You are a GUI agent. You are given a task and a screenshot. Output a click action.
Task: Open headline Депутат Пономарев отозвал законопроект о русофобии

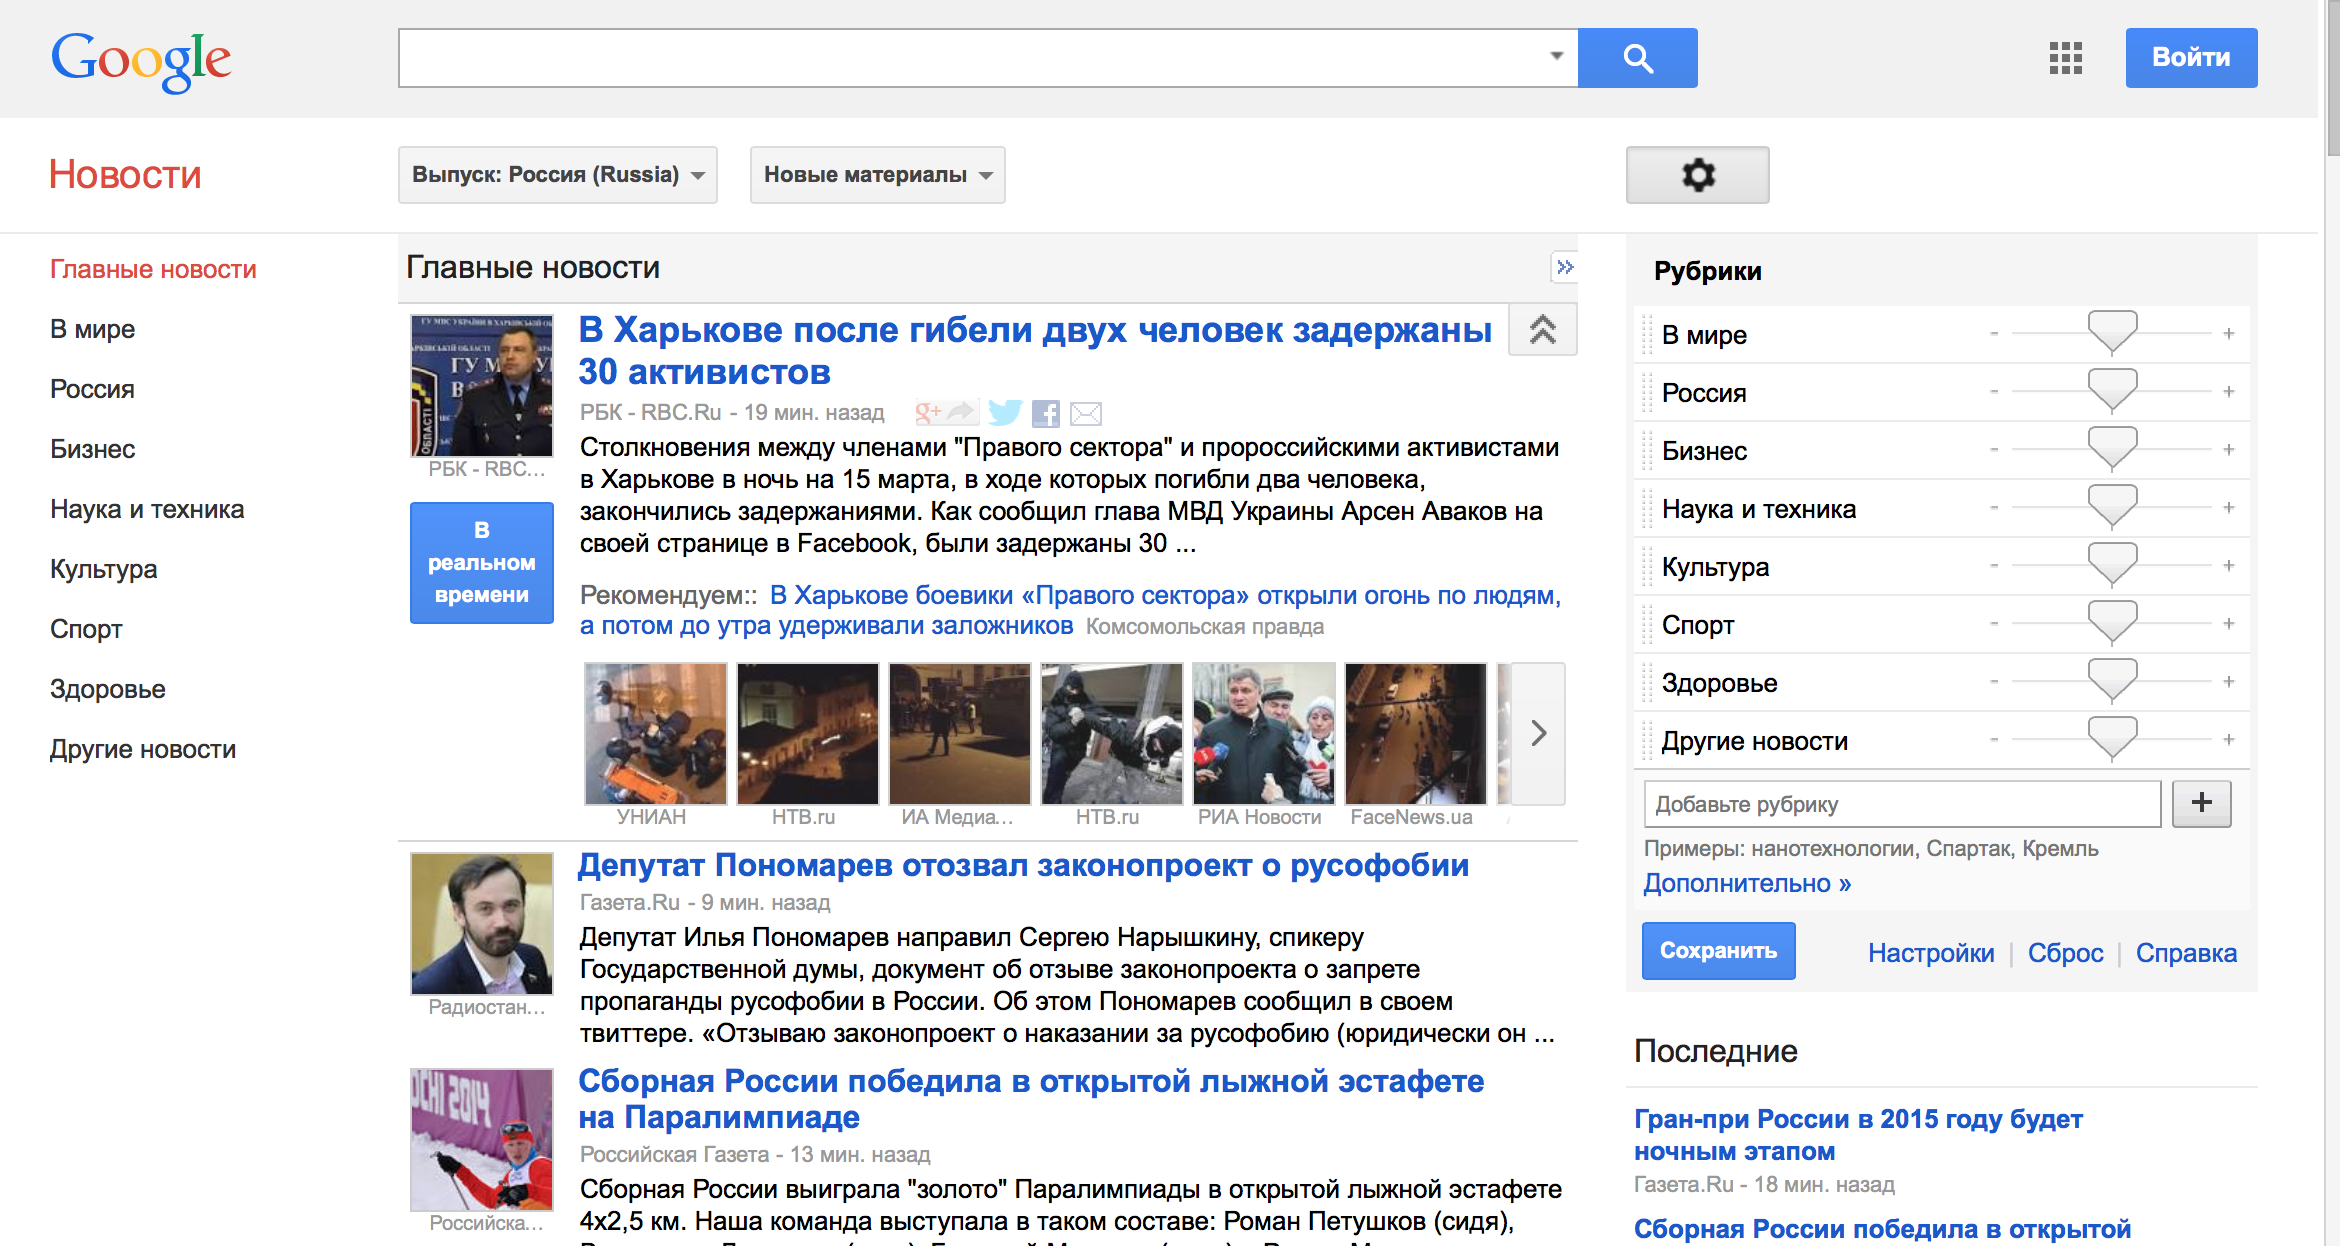1023,865
